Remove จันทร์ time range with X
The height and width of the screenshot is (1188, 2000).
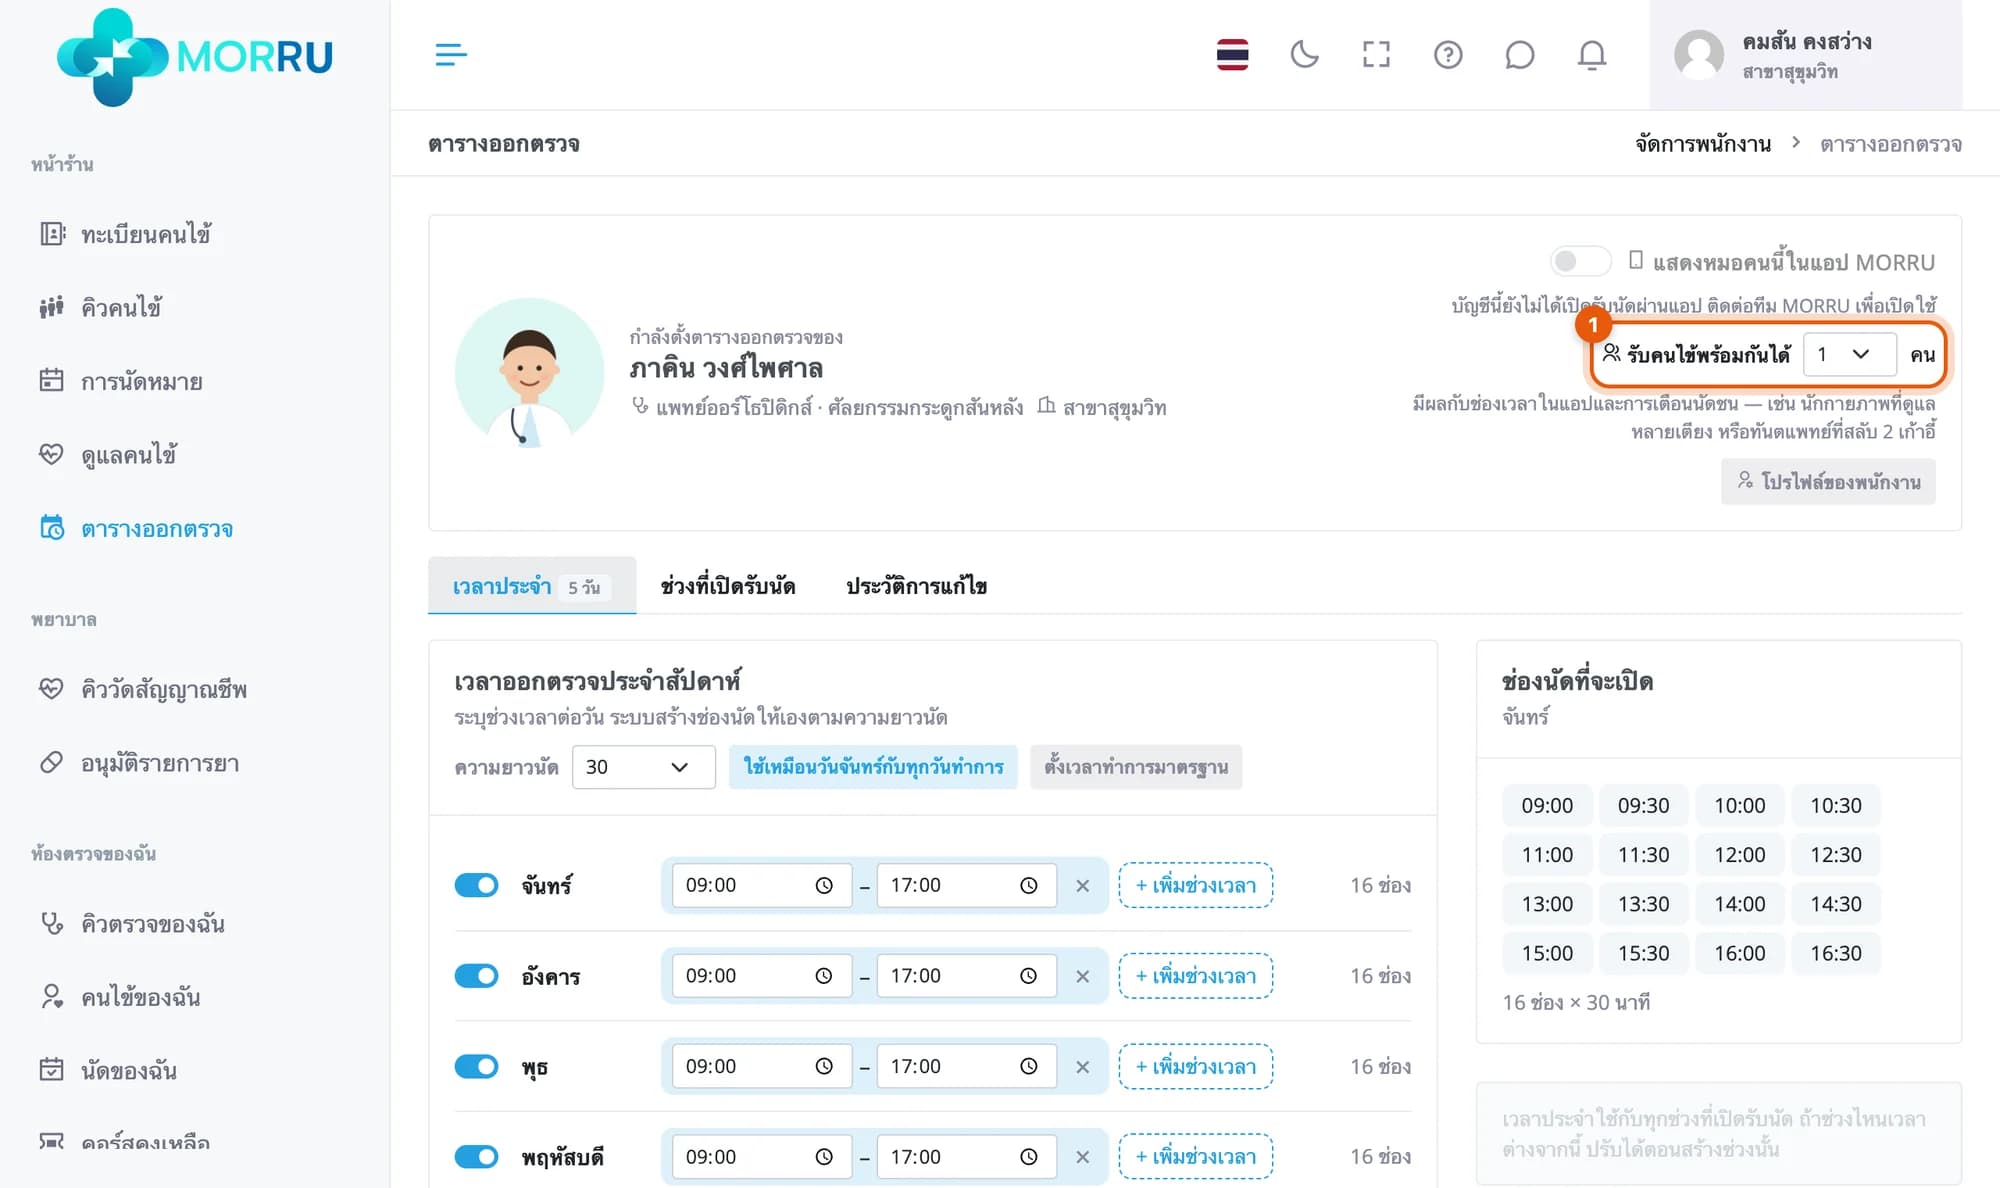1082,885
